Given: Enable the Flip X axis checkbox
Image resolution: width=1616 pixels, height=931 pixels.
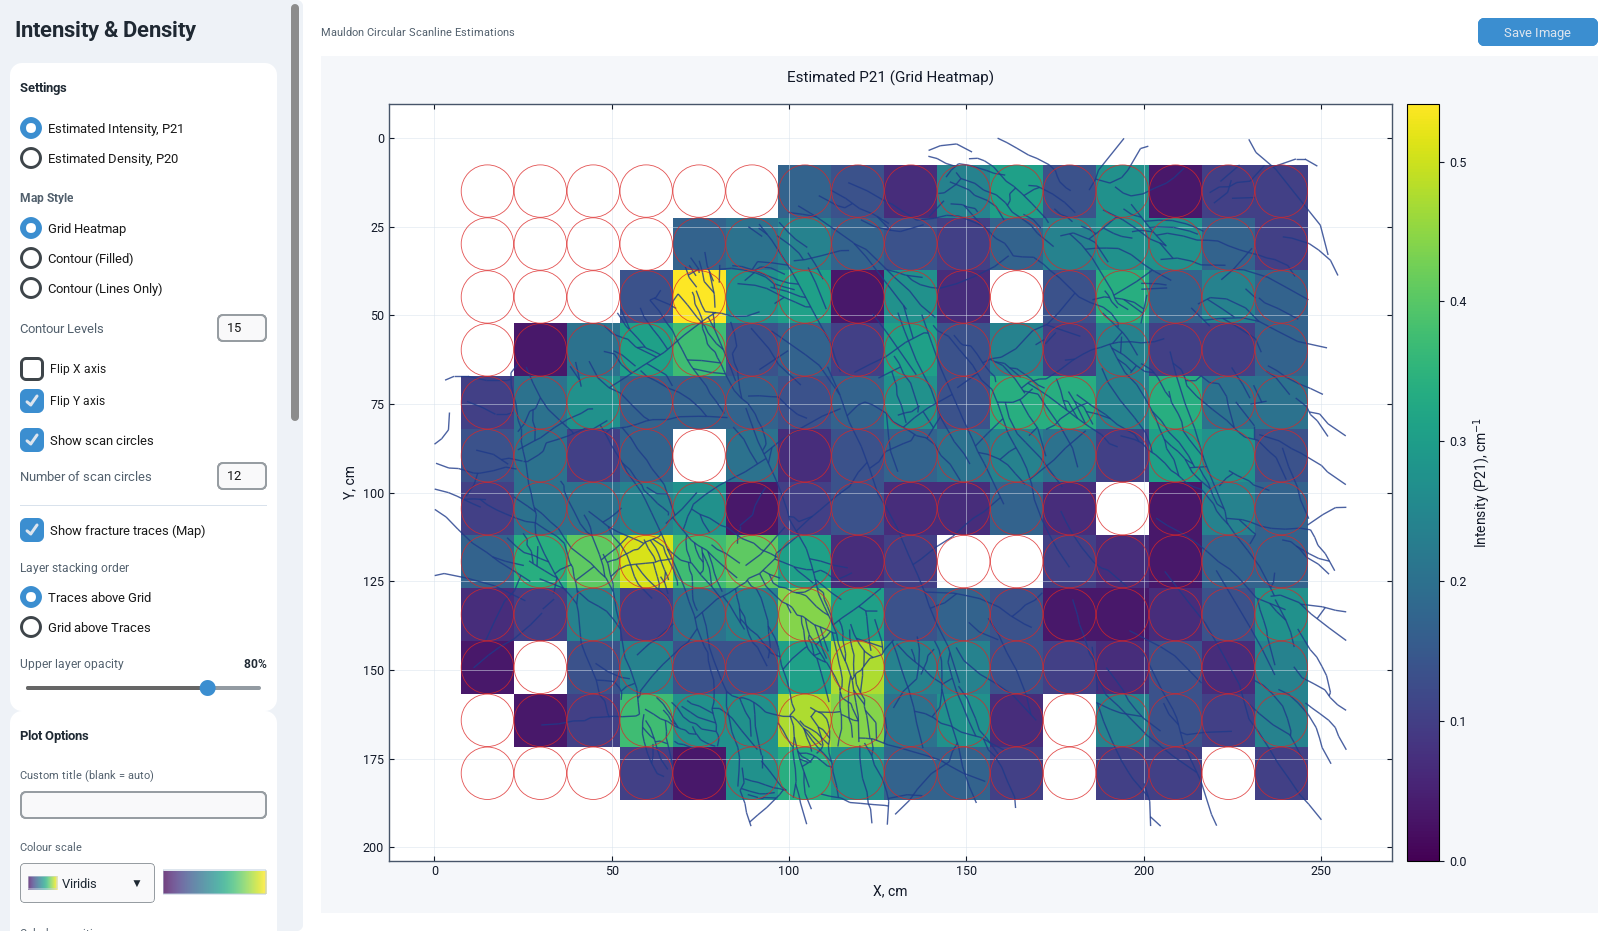Looking at the screenshot, I should (x=32, y=369).
